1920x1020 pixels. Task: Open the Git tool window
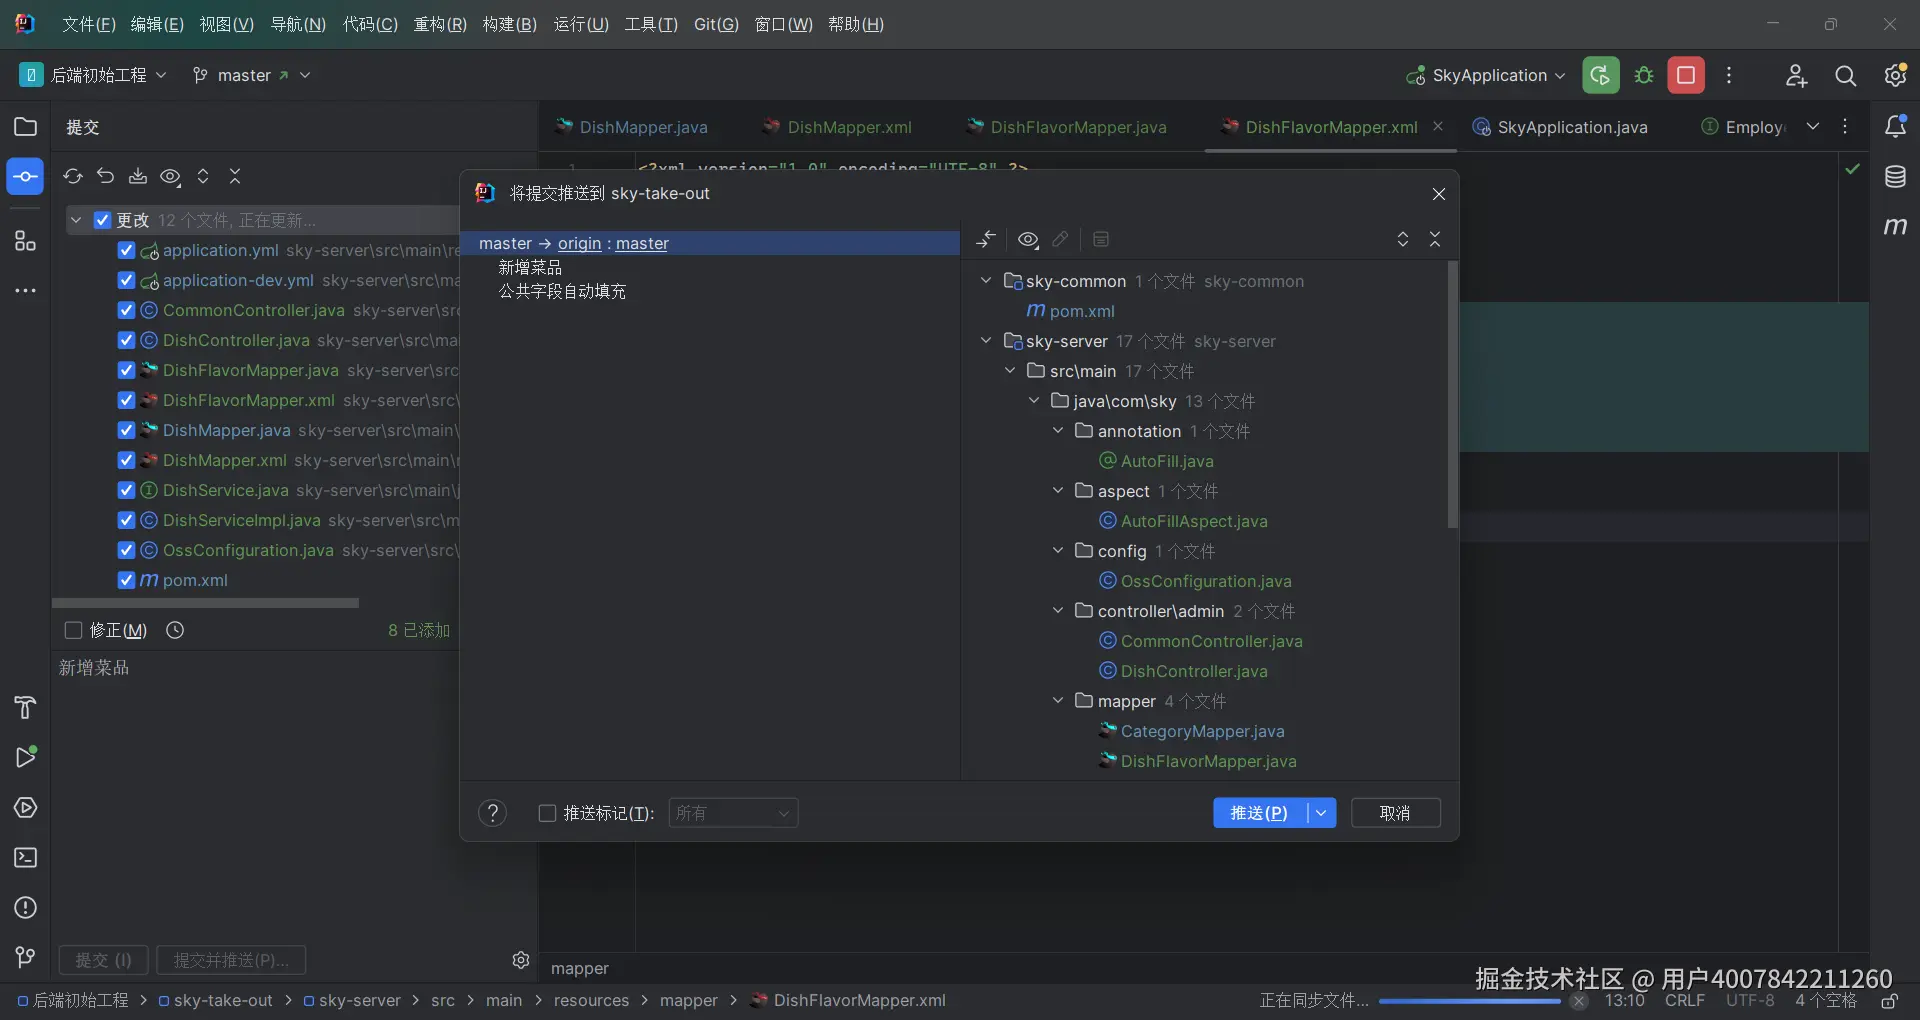(25, 958)
